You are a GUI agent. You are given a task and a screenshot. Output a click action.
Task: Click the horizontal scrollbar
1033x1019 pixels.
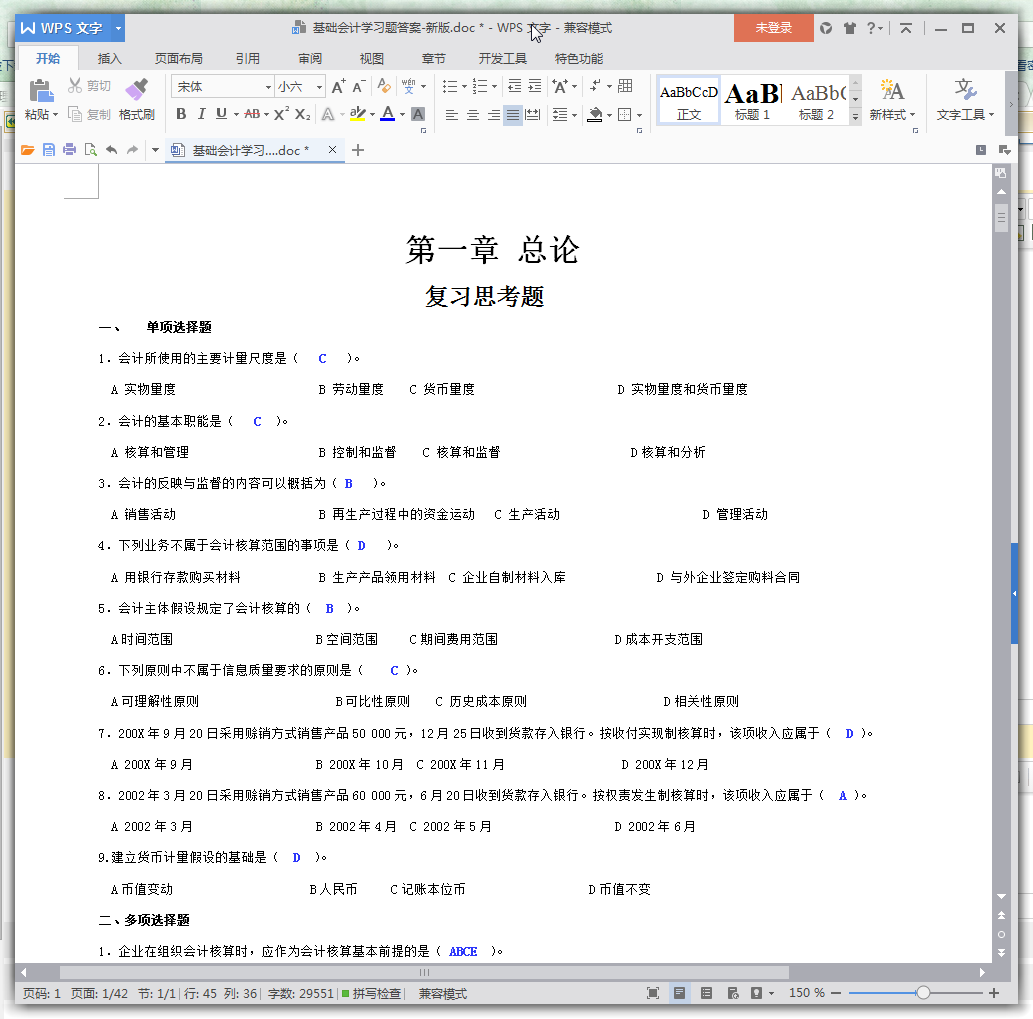point(424,972)
